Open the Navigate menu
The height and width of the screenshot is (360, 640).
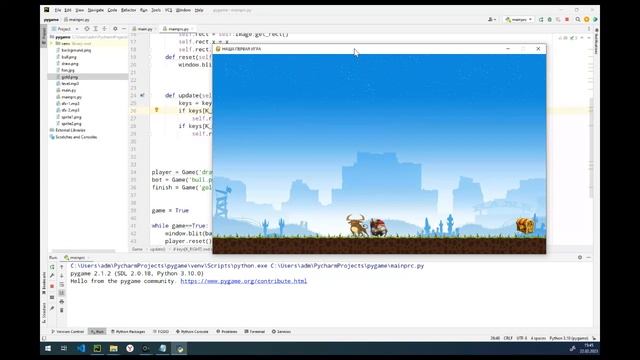click(96, 10)
